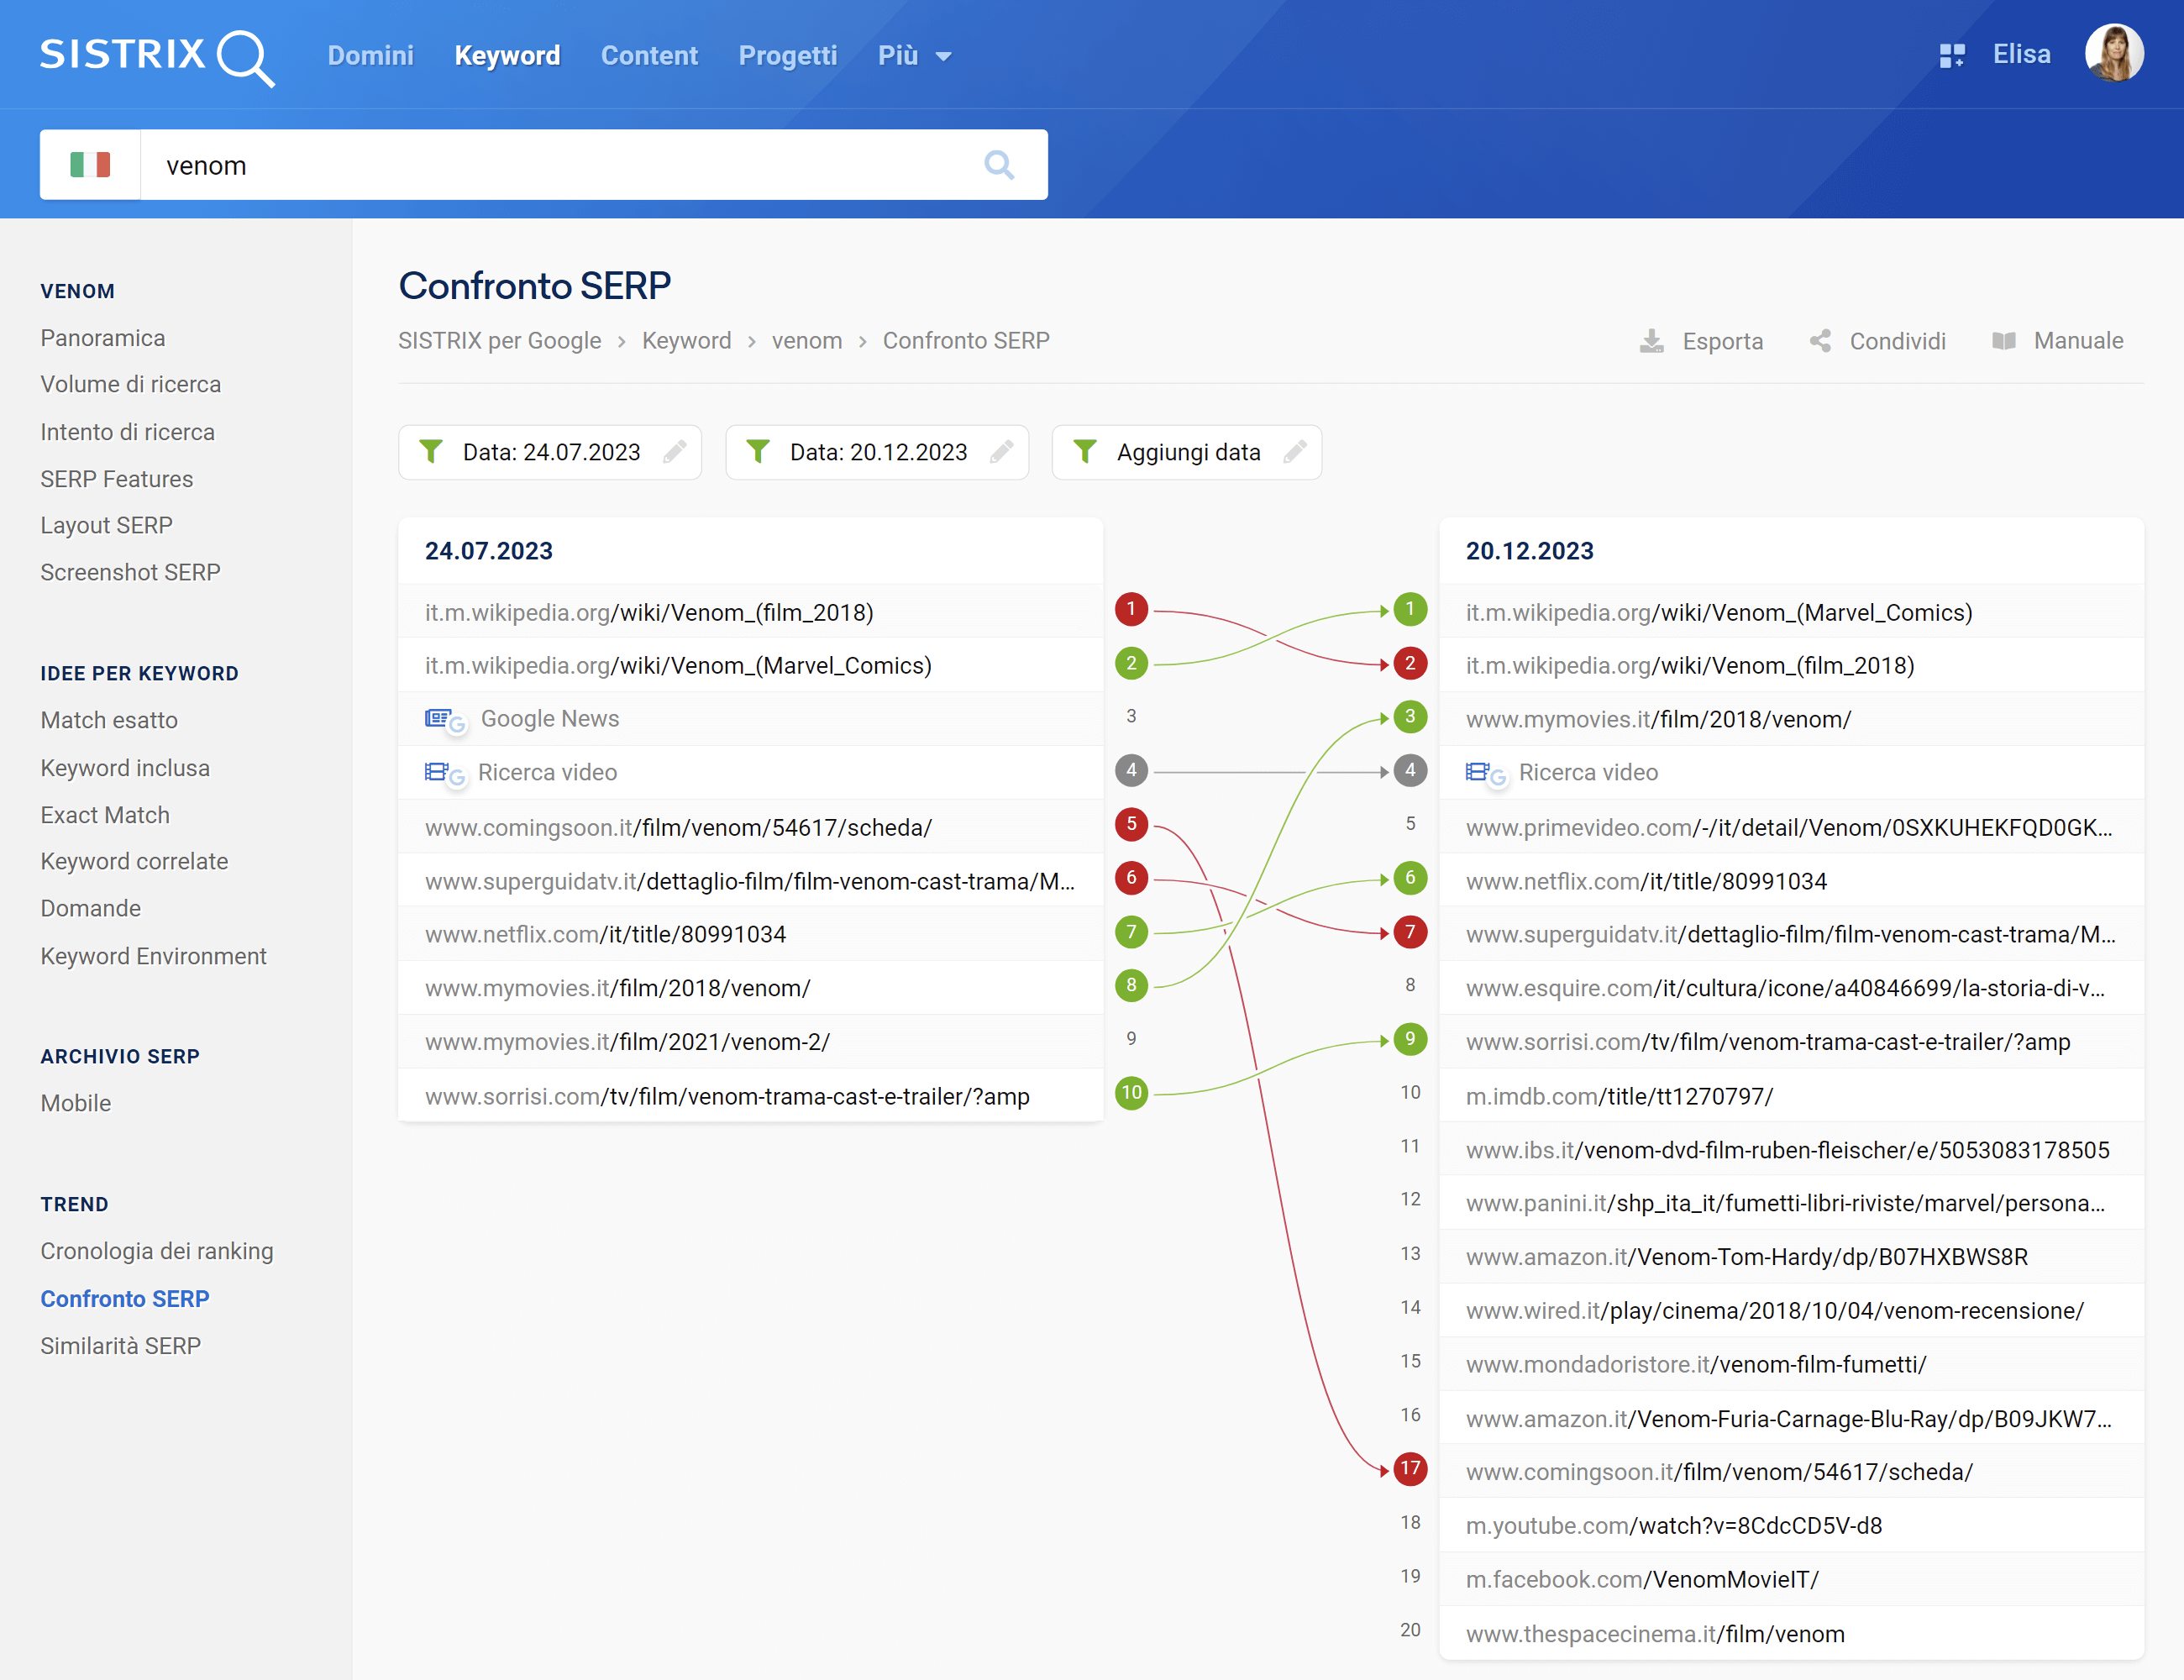Image resolution: width=2184 pixels, height=1680 pixels.
Task: Open Similarità SERP in sidebar
Action: tap(121, 1347)
